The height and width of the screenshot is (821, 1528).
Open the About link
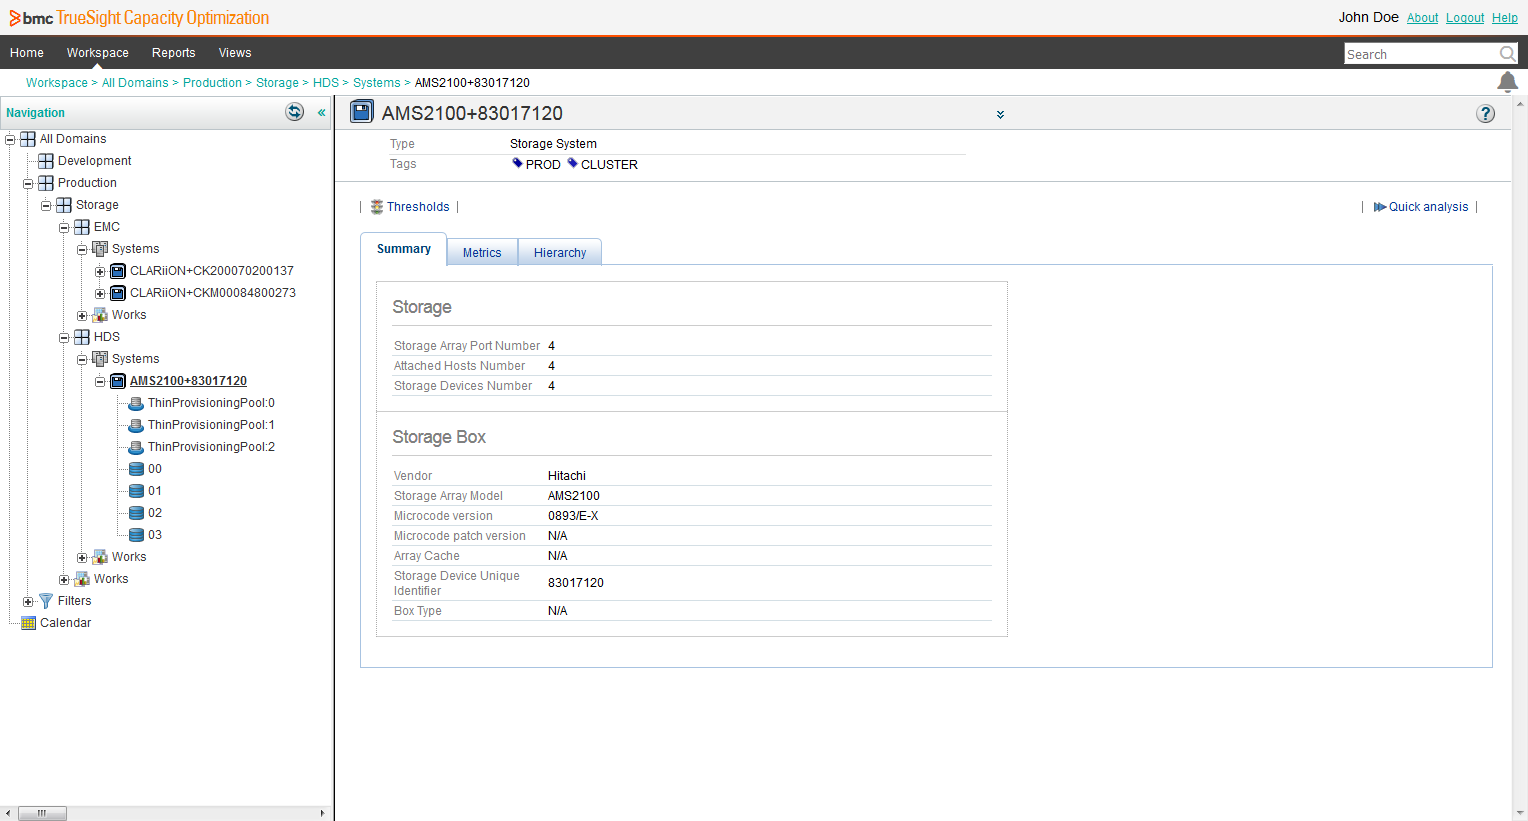pyautogui.click(x=1422, y=18)
